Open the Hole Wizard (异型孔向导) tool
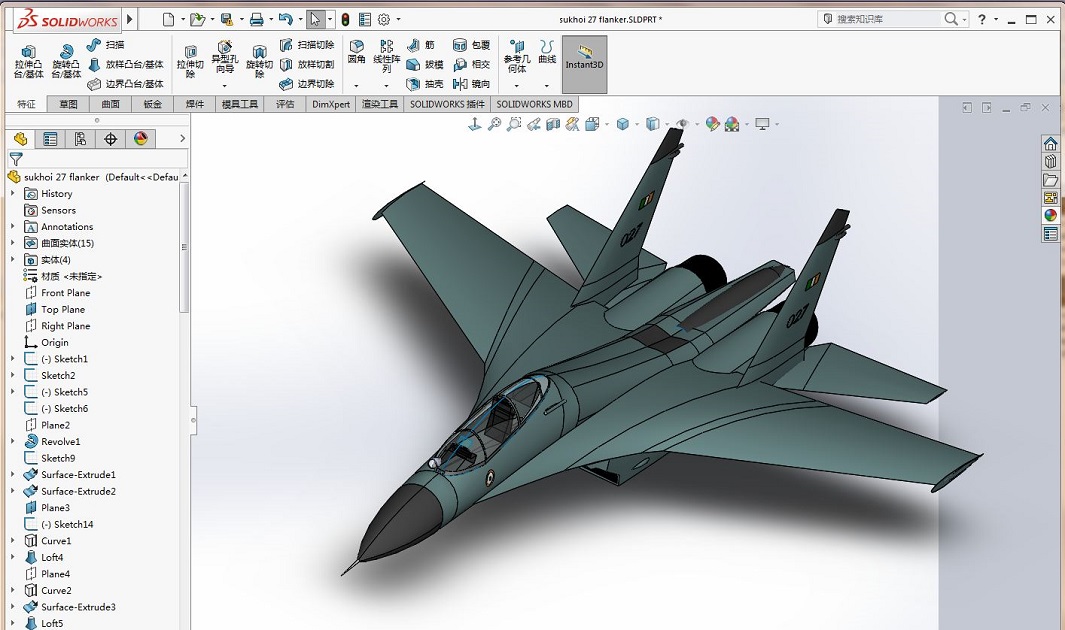 (x=224, y=57)
